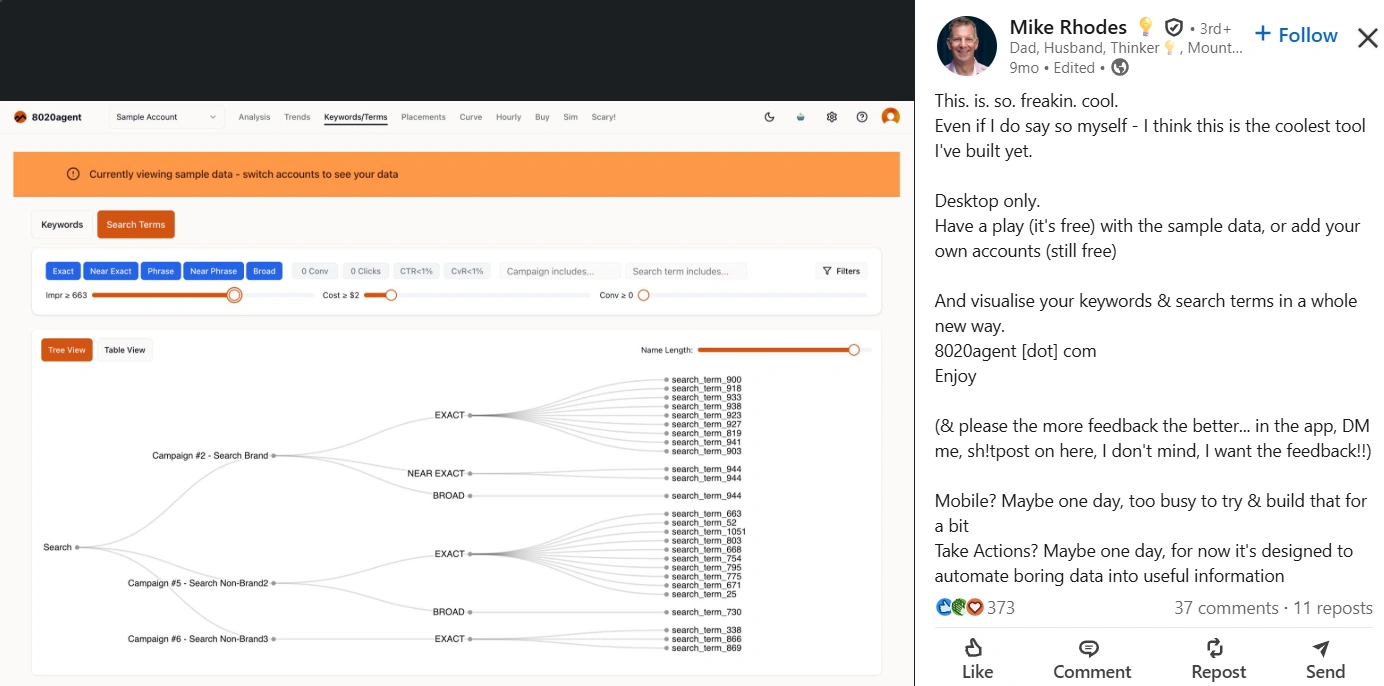Image resolution: width=1384 pixels, height=686 pixels.
Task: Click the Comment speech bubble icon
Action: tap(1090, 648)
